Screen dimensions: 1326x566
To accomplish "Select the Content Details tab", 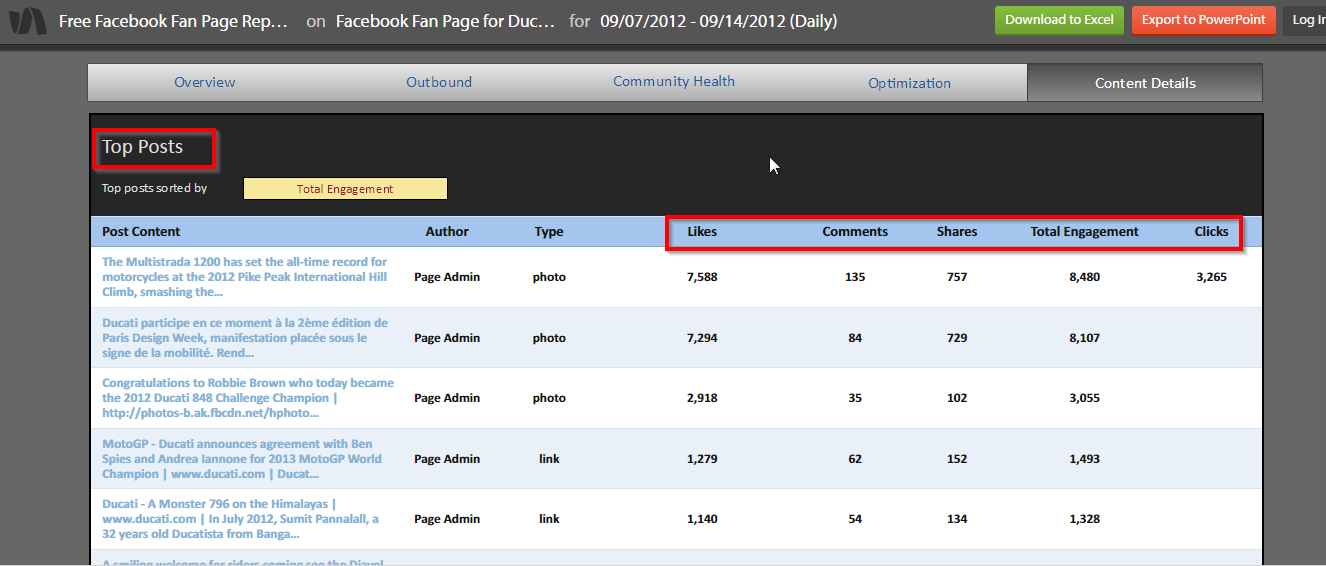I will click(x=1145, y=83).
